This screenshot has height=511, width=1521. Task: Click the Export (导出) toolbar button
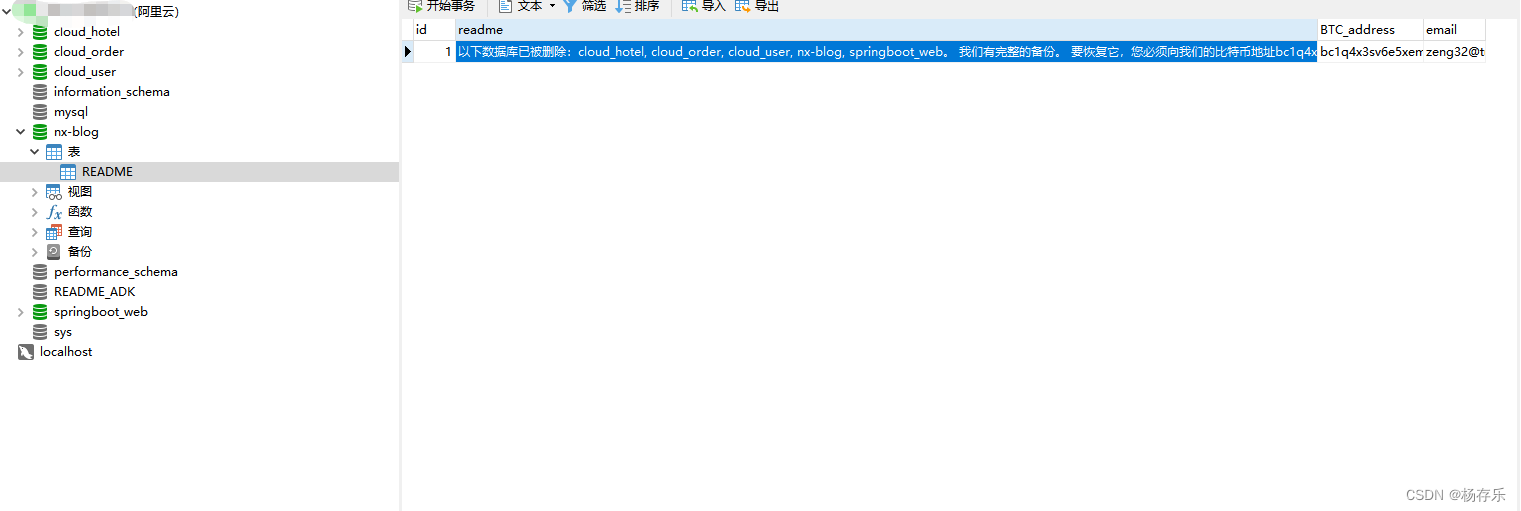[757, 6]
